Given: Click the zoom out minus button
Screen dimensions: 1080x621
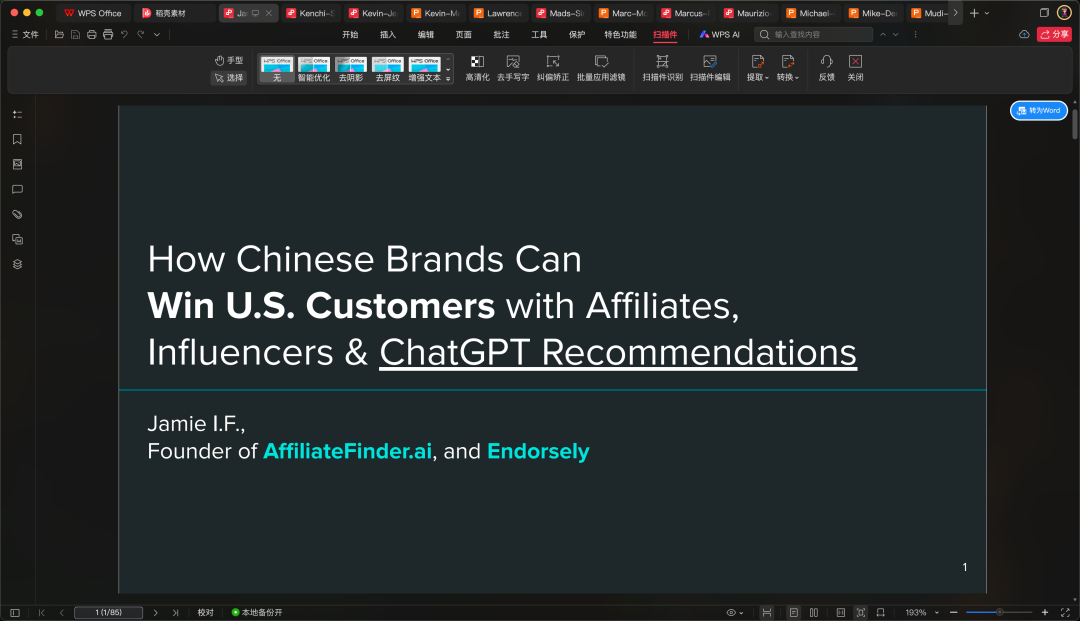Looking at the screenshot, I should (953, 612).
